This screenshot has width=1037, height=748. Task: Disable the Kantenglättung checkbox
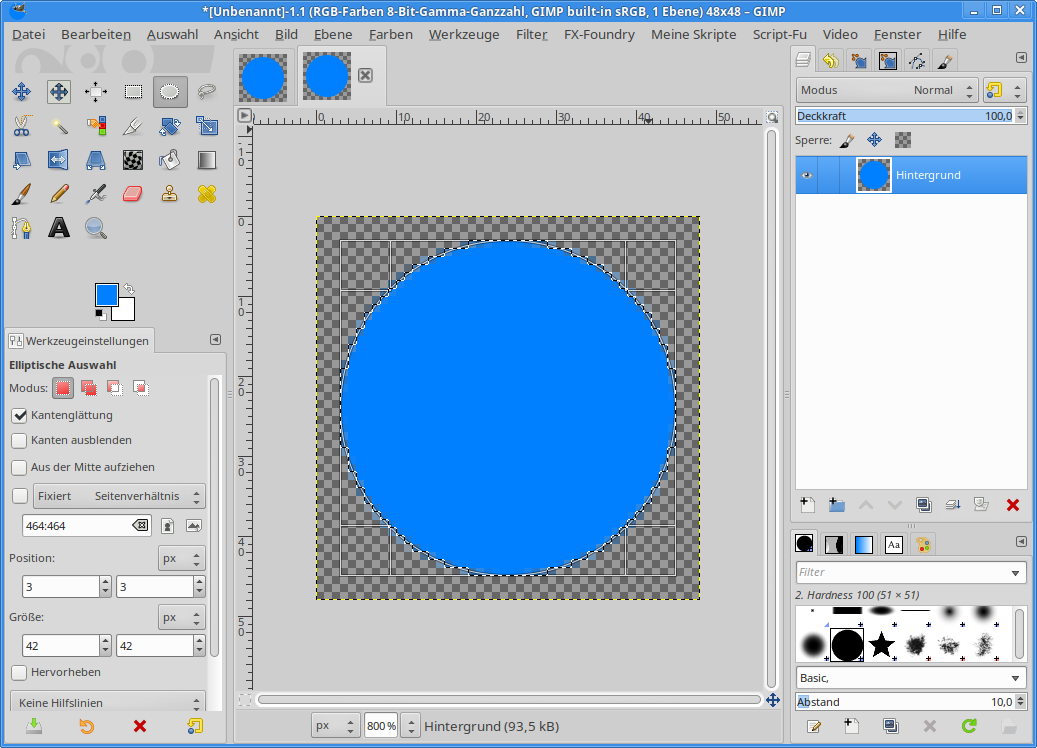coord(19,415)
